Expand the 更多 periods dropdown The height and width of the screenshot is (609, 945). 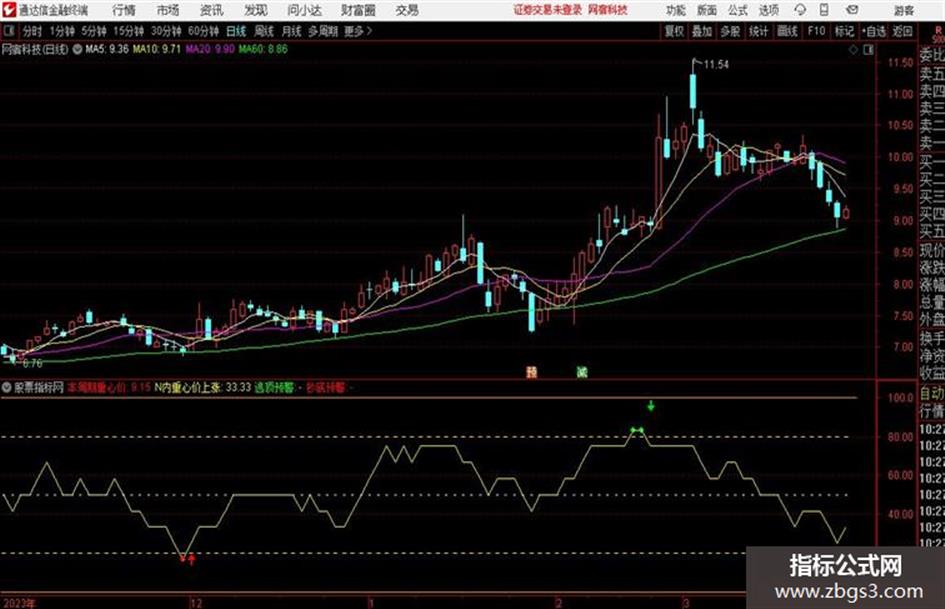tap(358, 31)
